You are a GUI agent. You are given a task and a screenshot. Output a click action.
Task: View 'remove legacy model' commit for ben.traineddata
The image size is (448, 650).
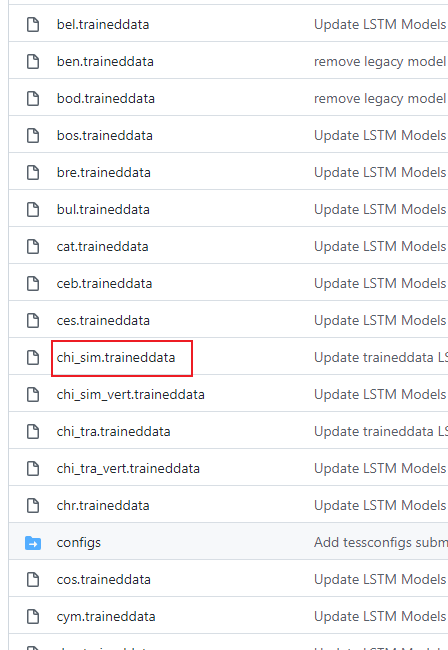(380, 61)
